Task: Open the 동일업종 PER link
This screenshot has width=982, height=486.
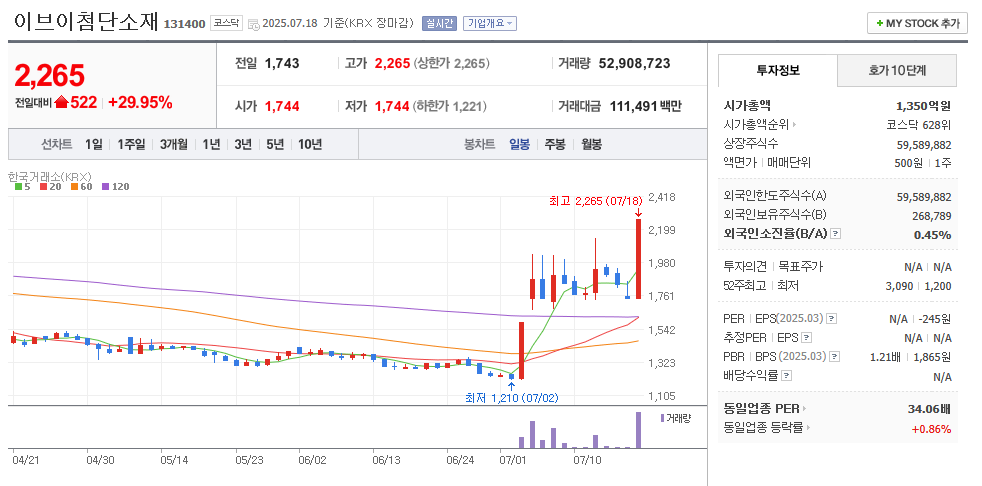Action: tap(765, 409)
